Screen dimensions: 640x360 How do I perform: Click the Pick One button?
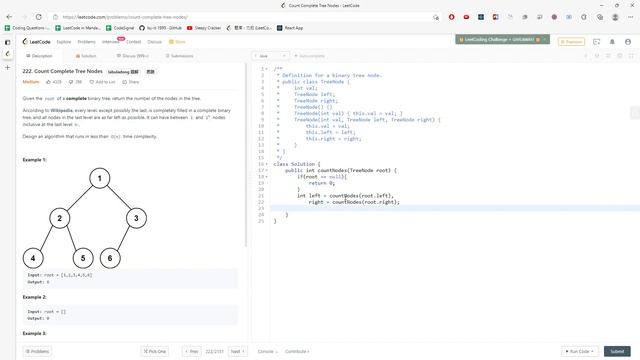click(x=155, y=351)
